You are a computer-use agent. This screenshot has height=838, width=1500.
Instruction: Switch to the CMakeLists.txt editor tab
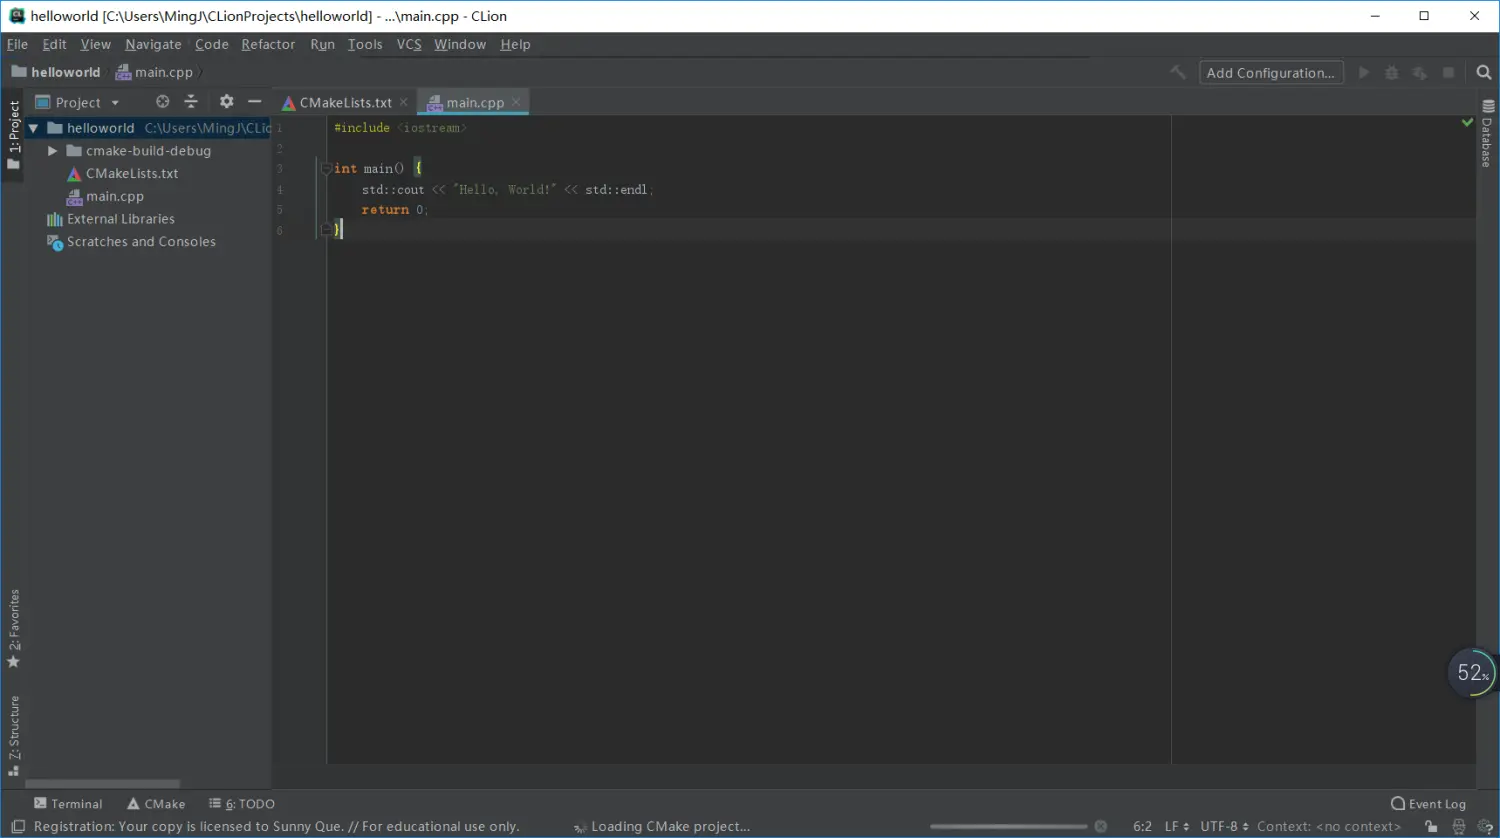point(346,102)
